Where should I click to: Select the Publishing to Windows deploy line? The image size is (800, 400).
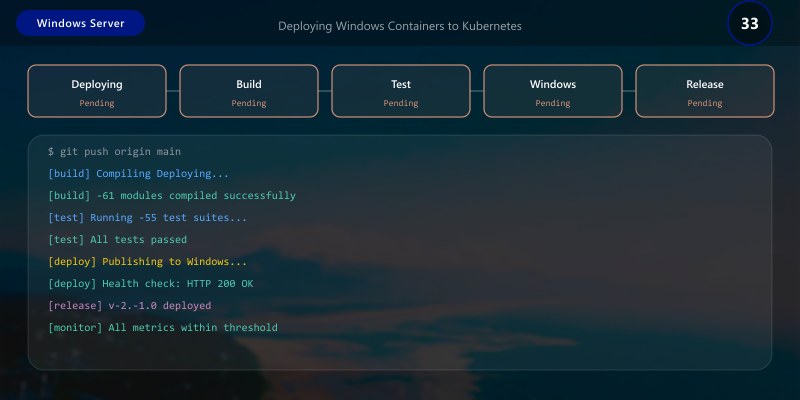pos(147,261)
